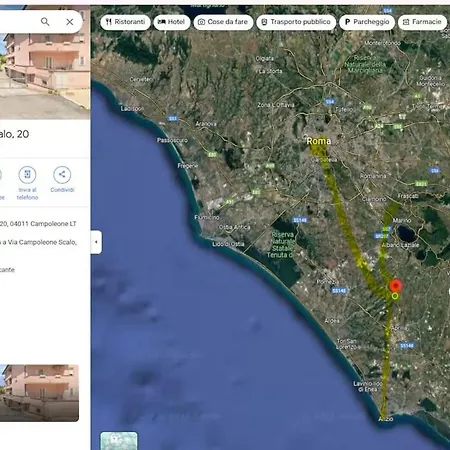450x450 pixels.
Task: Click the Ostia Antica map label
Action: tap(234, 227)
